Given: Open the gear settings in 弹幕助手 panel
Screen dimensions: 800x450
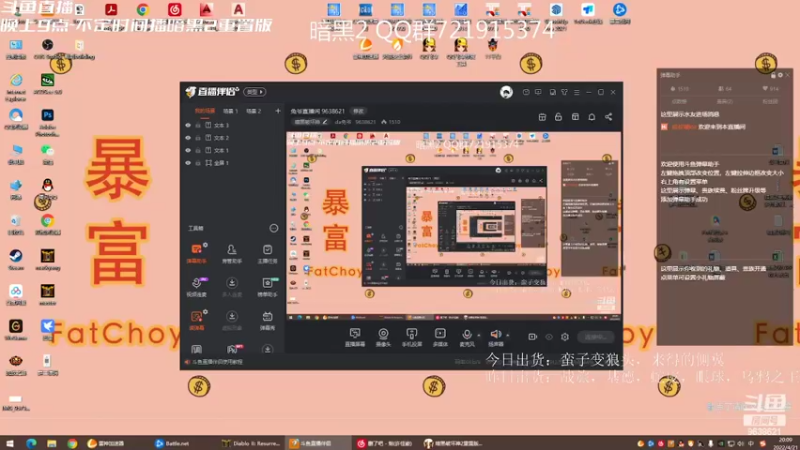Looking at the screenshot, I should [x=780, y=75].
